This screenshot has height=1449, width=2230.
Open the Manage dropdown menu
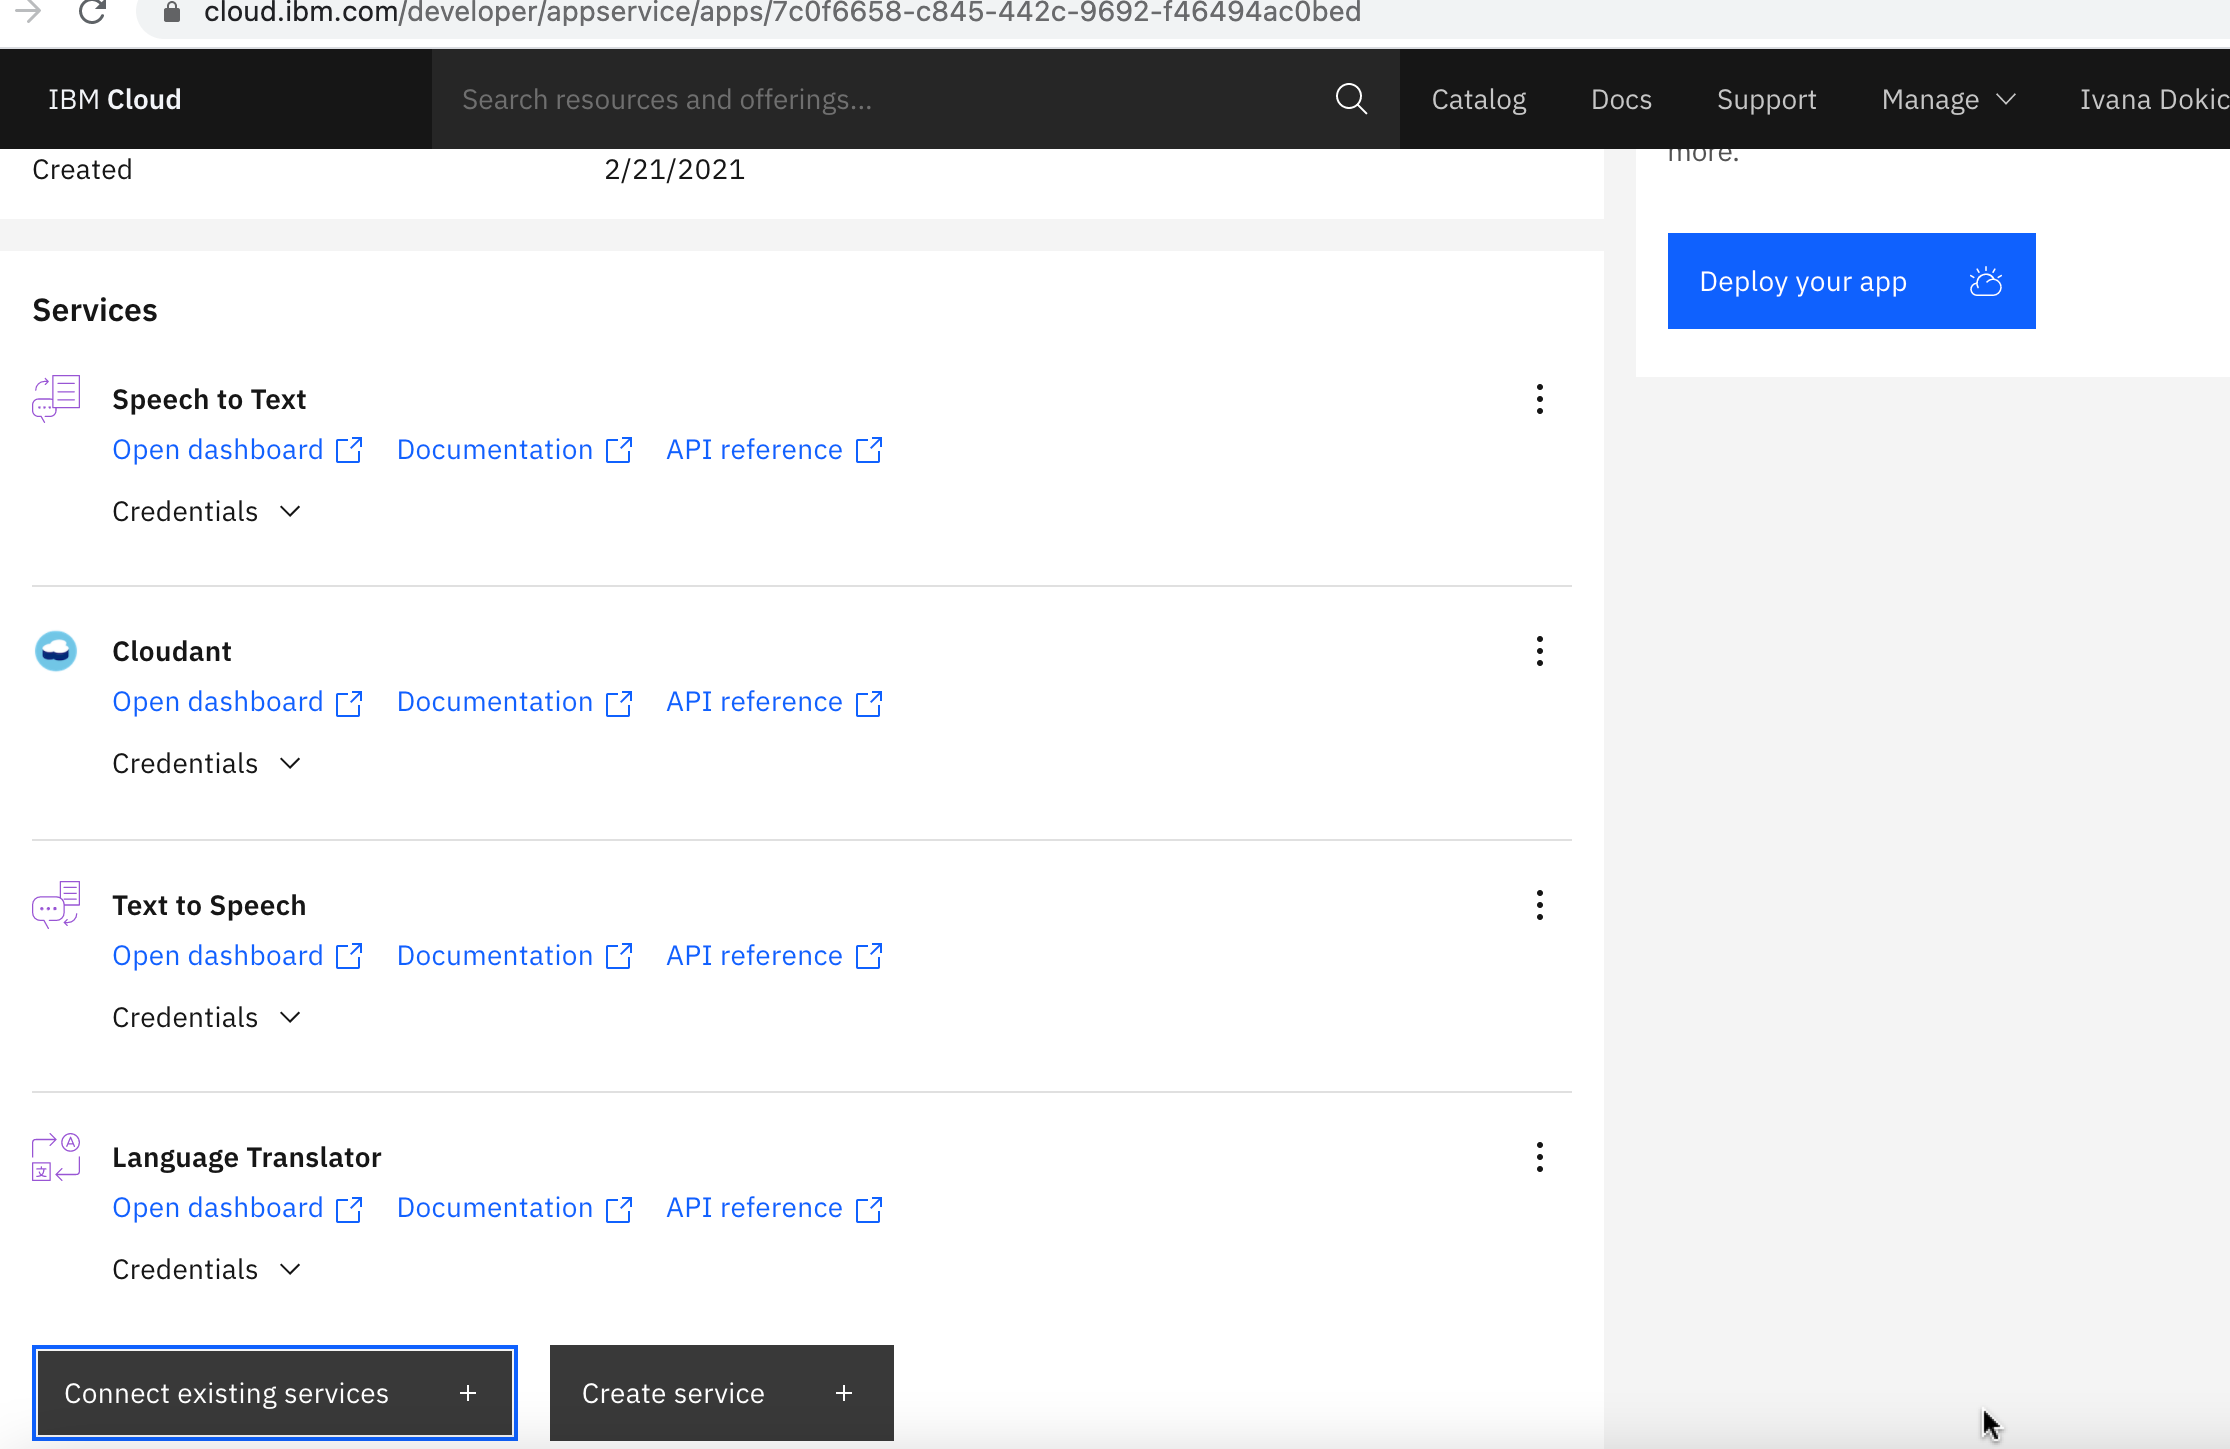[1947, 99]
